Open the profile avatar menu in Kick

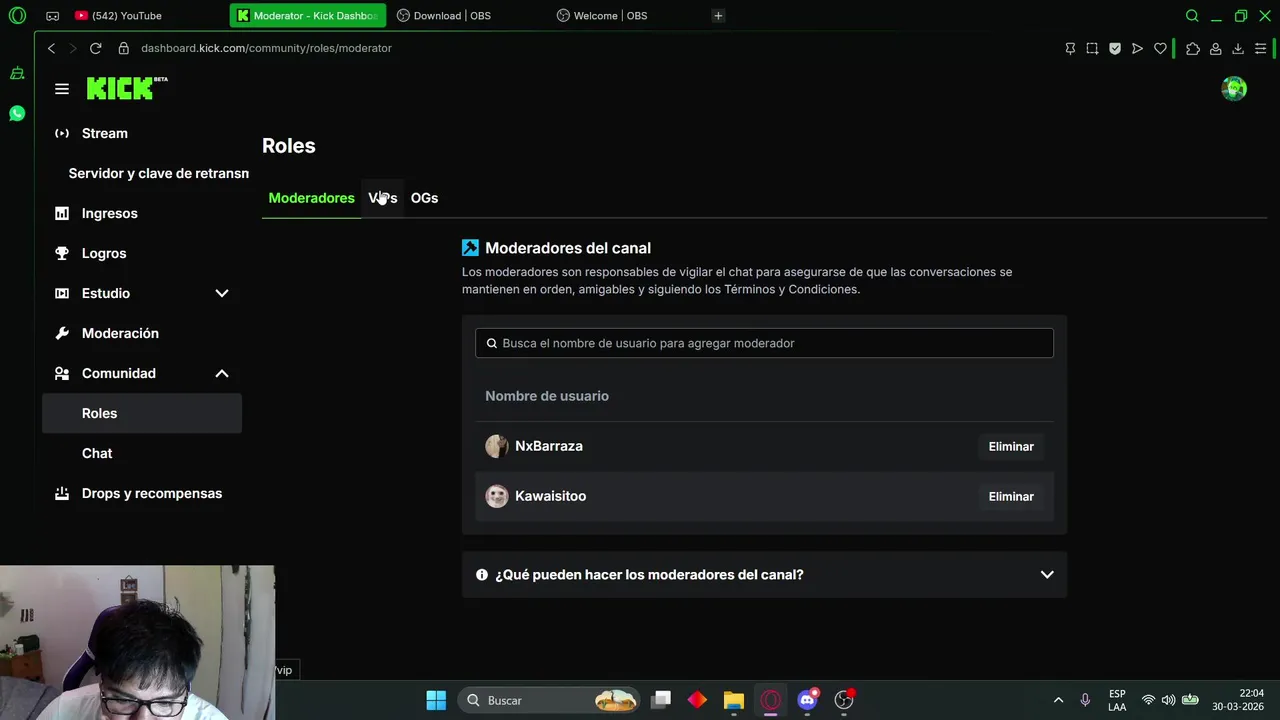coord(1234,89)
